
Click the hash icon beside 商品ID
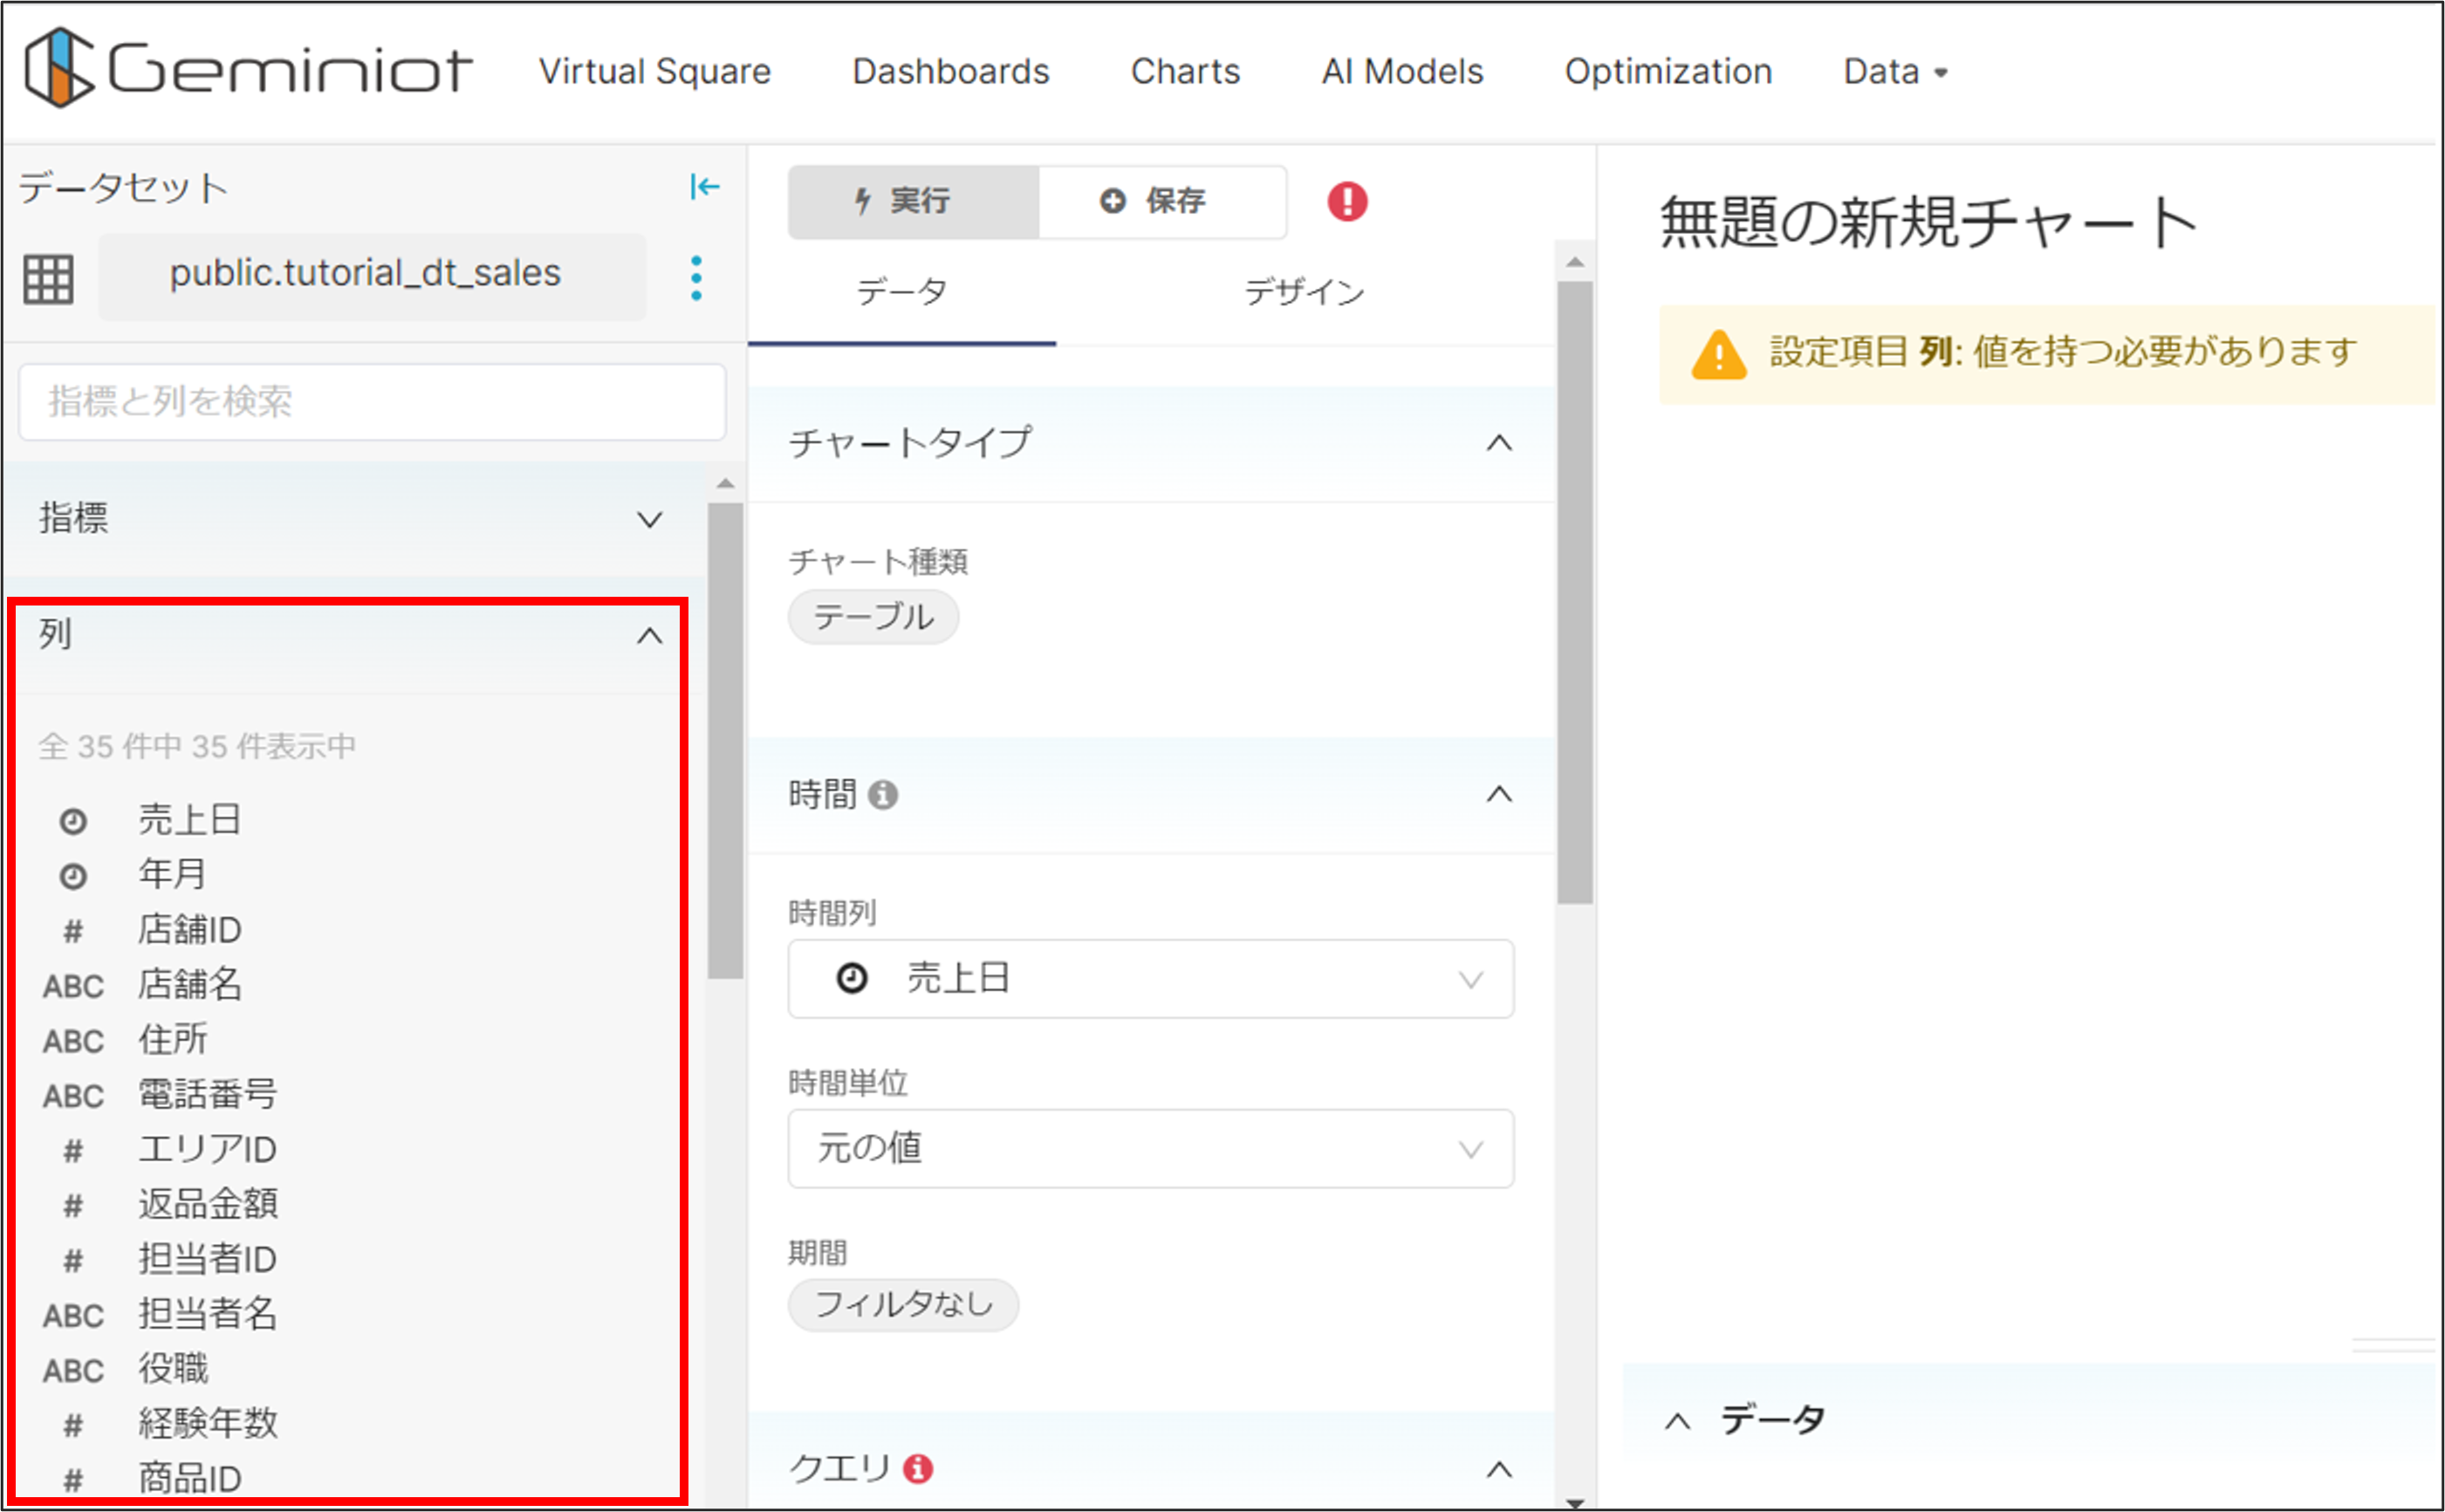pos(72,1481)
